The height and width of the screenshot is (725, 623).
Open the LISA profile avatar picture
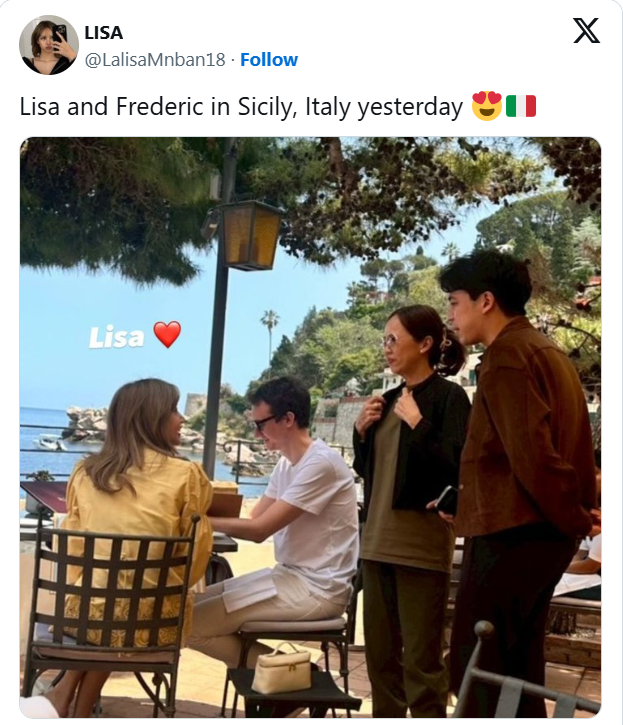point(49,45)
